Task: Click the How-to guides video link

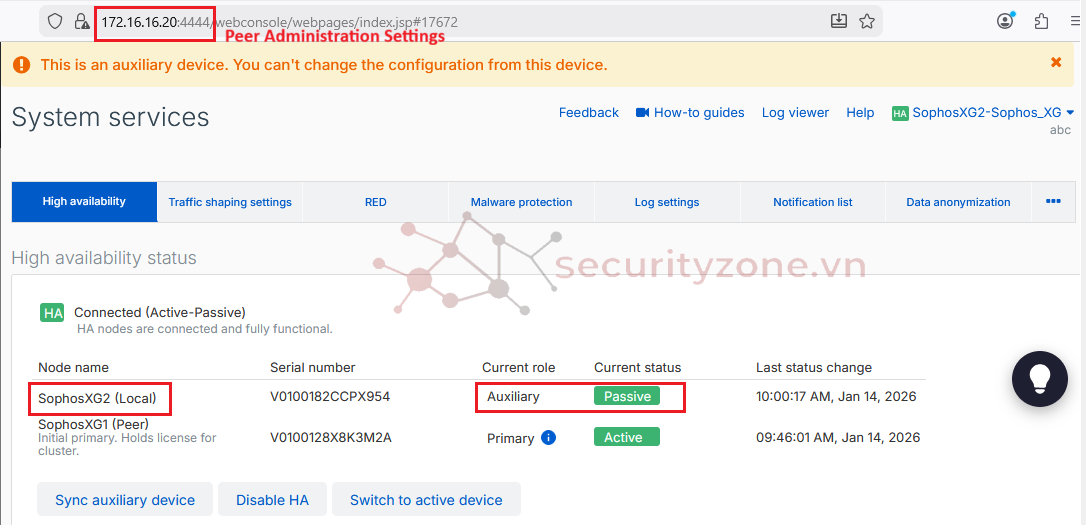Action: (x=690, y=113)
